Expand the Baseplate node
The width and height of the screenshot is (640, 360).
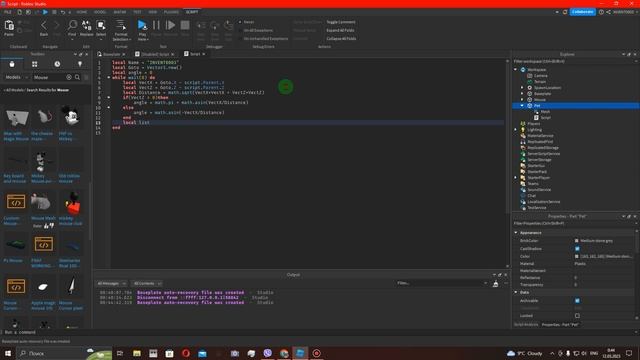(x=522, y=94)
